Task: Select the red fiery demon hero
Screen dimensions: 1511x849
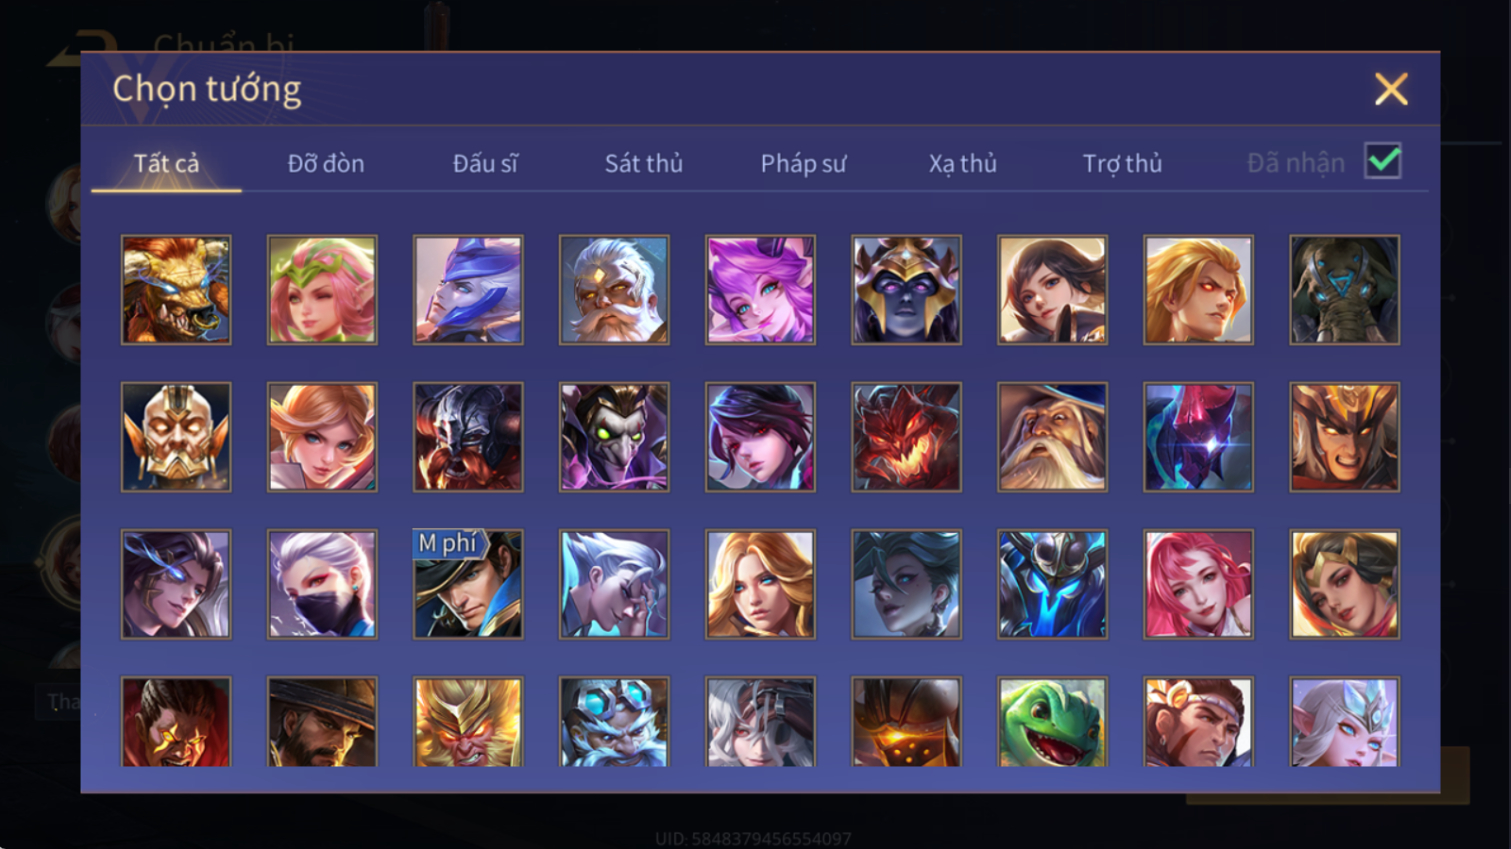Action: [906, 437]
